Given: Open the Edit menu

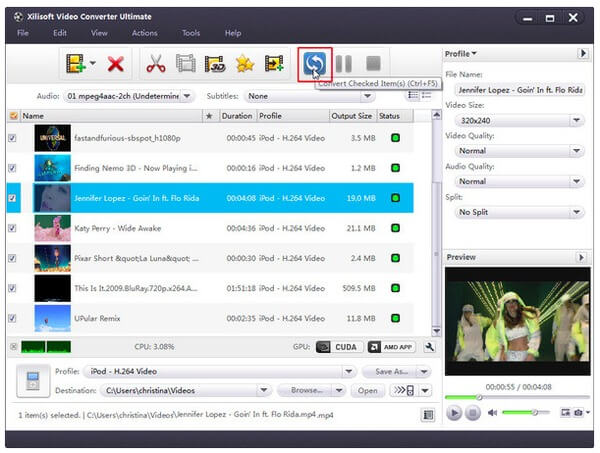Looking at the screenshot, I should coord(60,33).
